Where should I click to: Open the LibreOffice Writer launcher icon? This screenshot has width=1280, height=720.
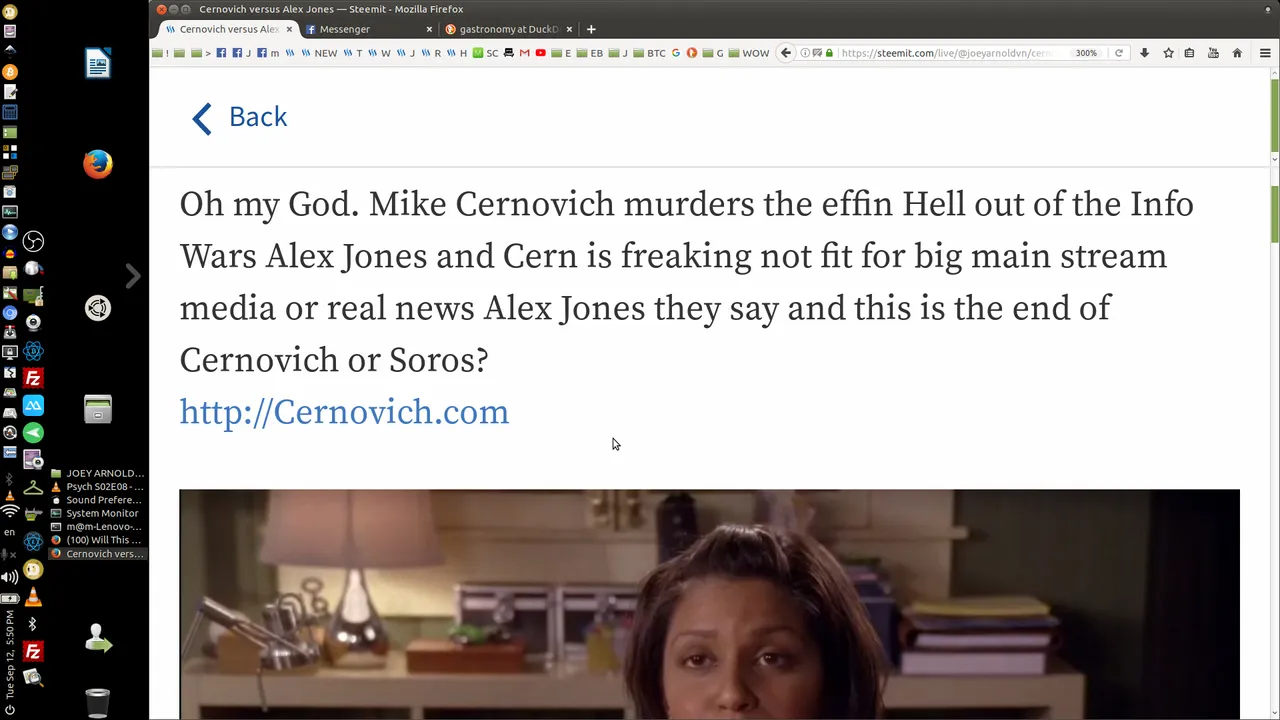click(97, 64)
